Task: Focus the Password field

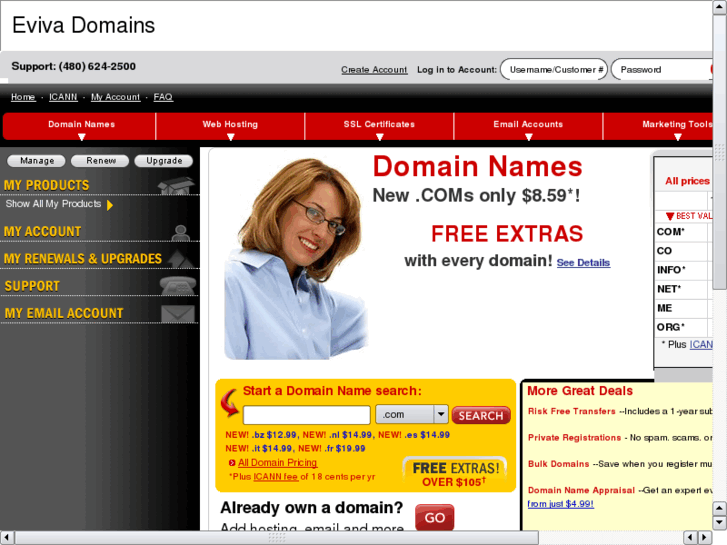Action: pyautogui.click(x=662, y=70)
